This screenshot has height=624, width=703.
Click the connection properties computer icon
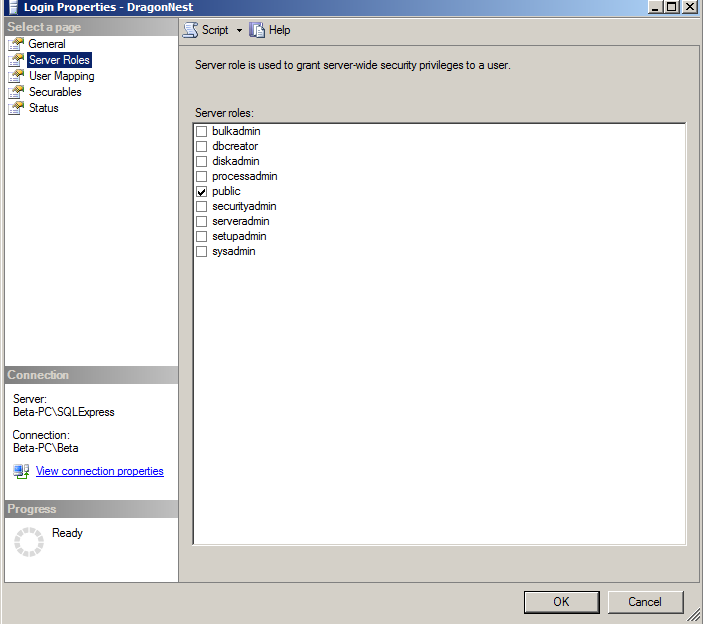click(21, 471)
